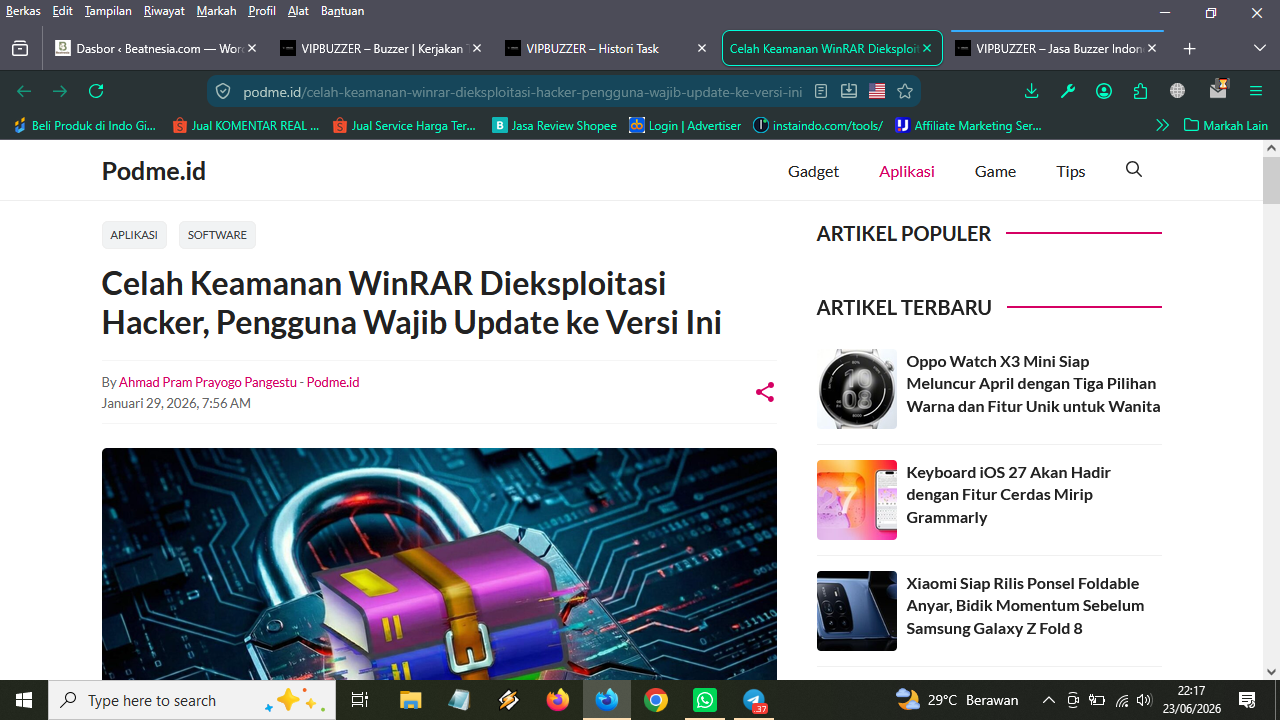Open the Gadget navigation link
1280x720 pixels.
click(813, 171)
